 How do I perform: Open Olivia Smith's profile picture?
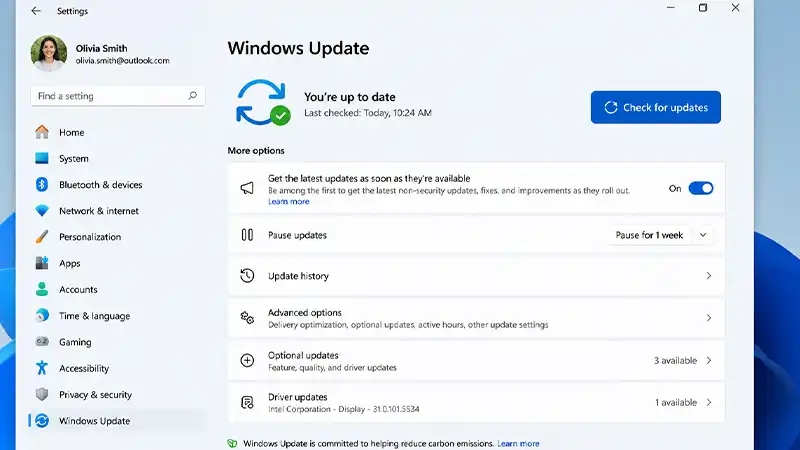click(49, 53)
